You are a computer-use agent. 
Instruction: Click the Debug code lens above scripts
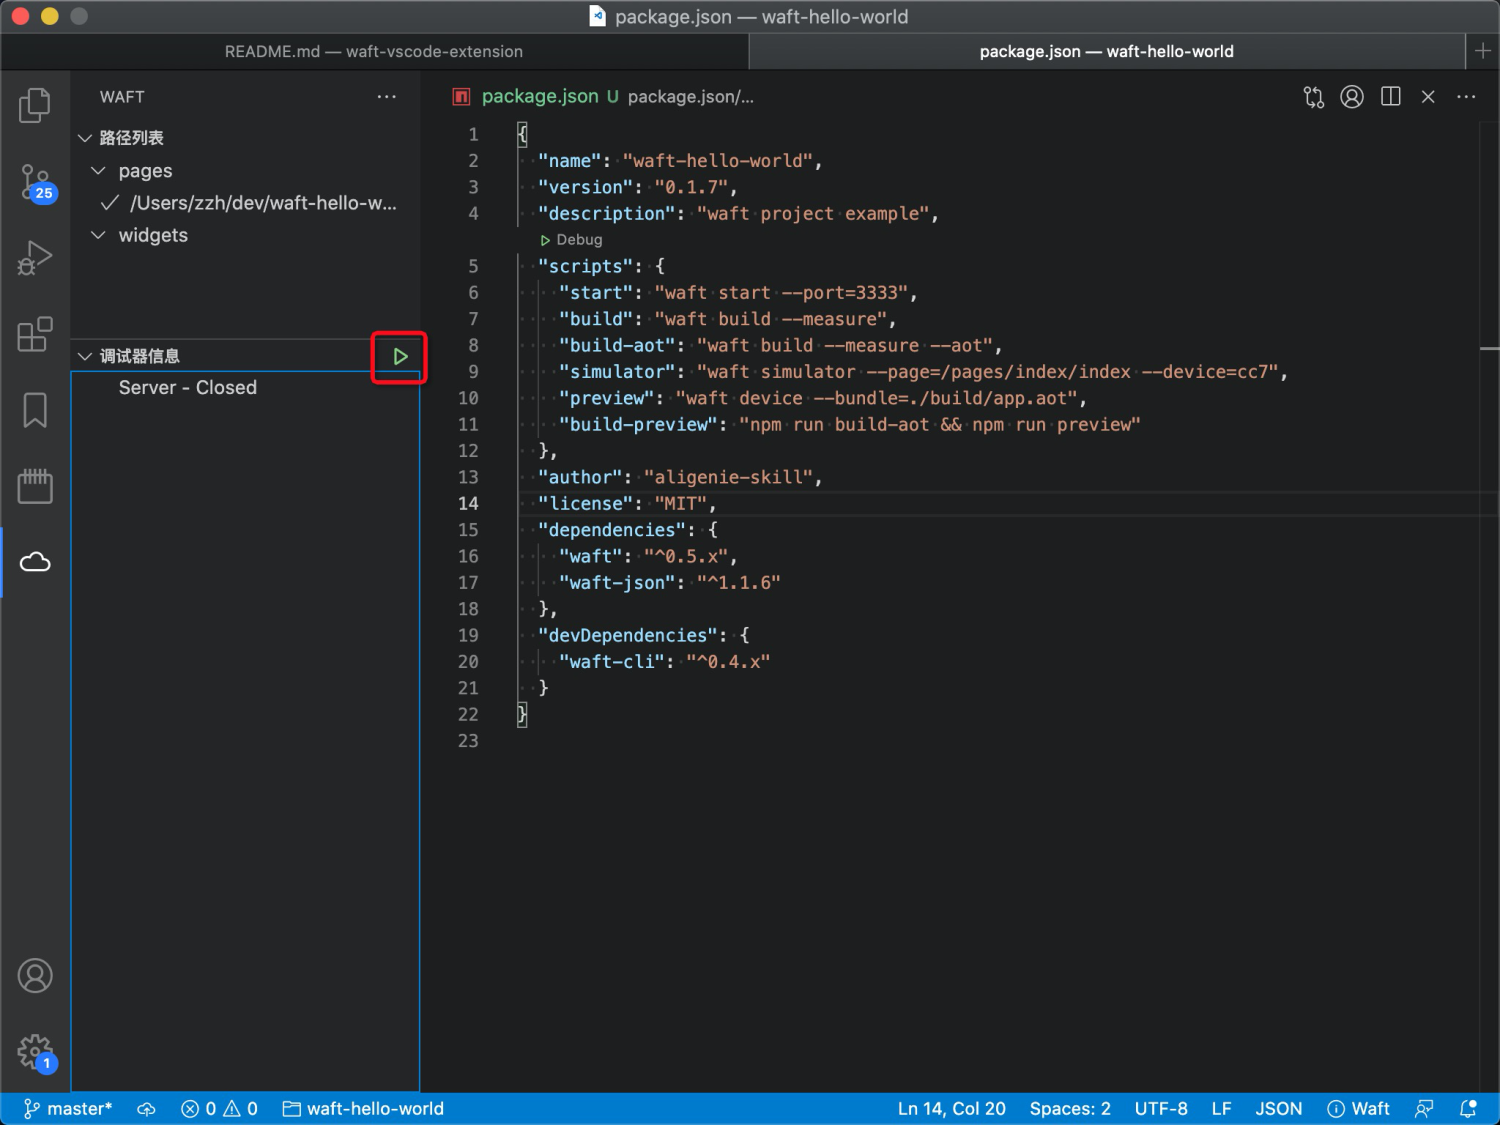point(571,240)
